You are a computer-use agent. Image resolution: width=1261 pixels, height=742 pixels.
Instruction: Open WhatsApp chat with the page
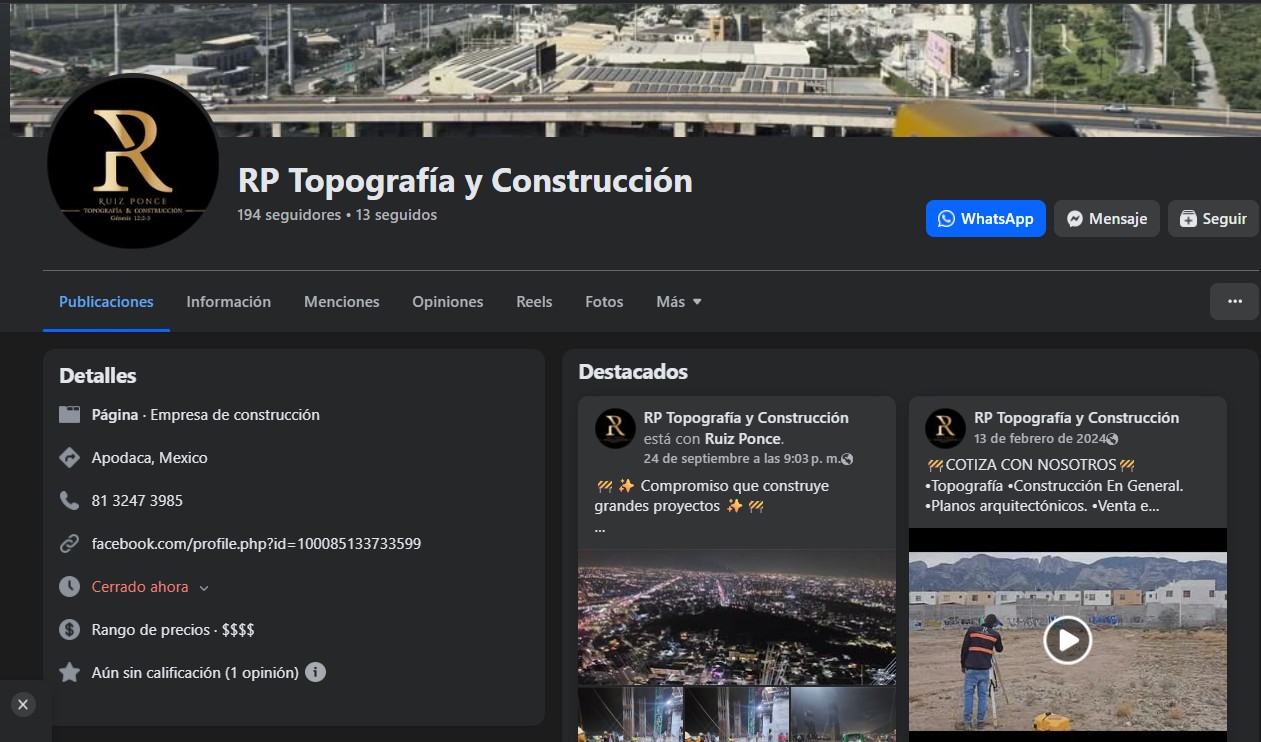click(985, 218)
